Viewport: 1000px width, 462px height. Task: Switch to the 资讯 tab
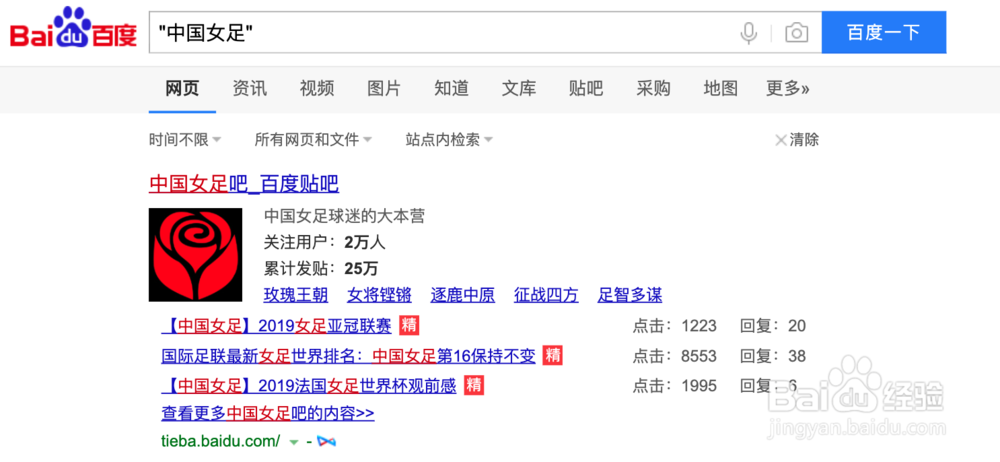coord(249,88)
